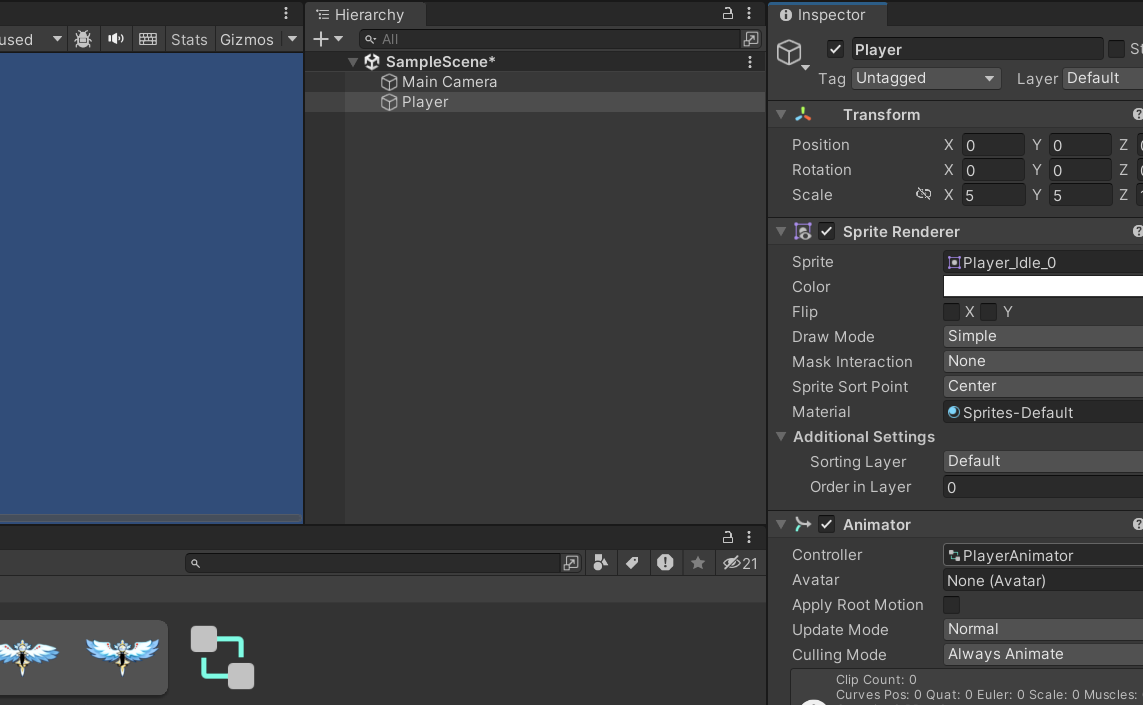Open the Culling Mode dropdown
Viewport: 1143px width, 705px height.
[1043, 654]
